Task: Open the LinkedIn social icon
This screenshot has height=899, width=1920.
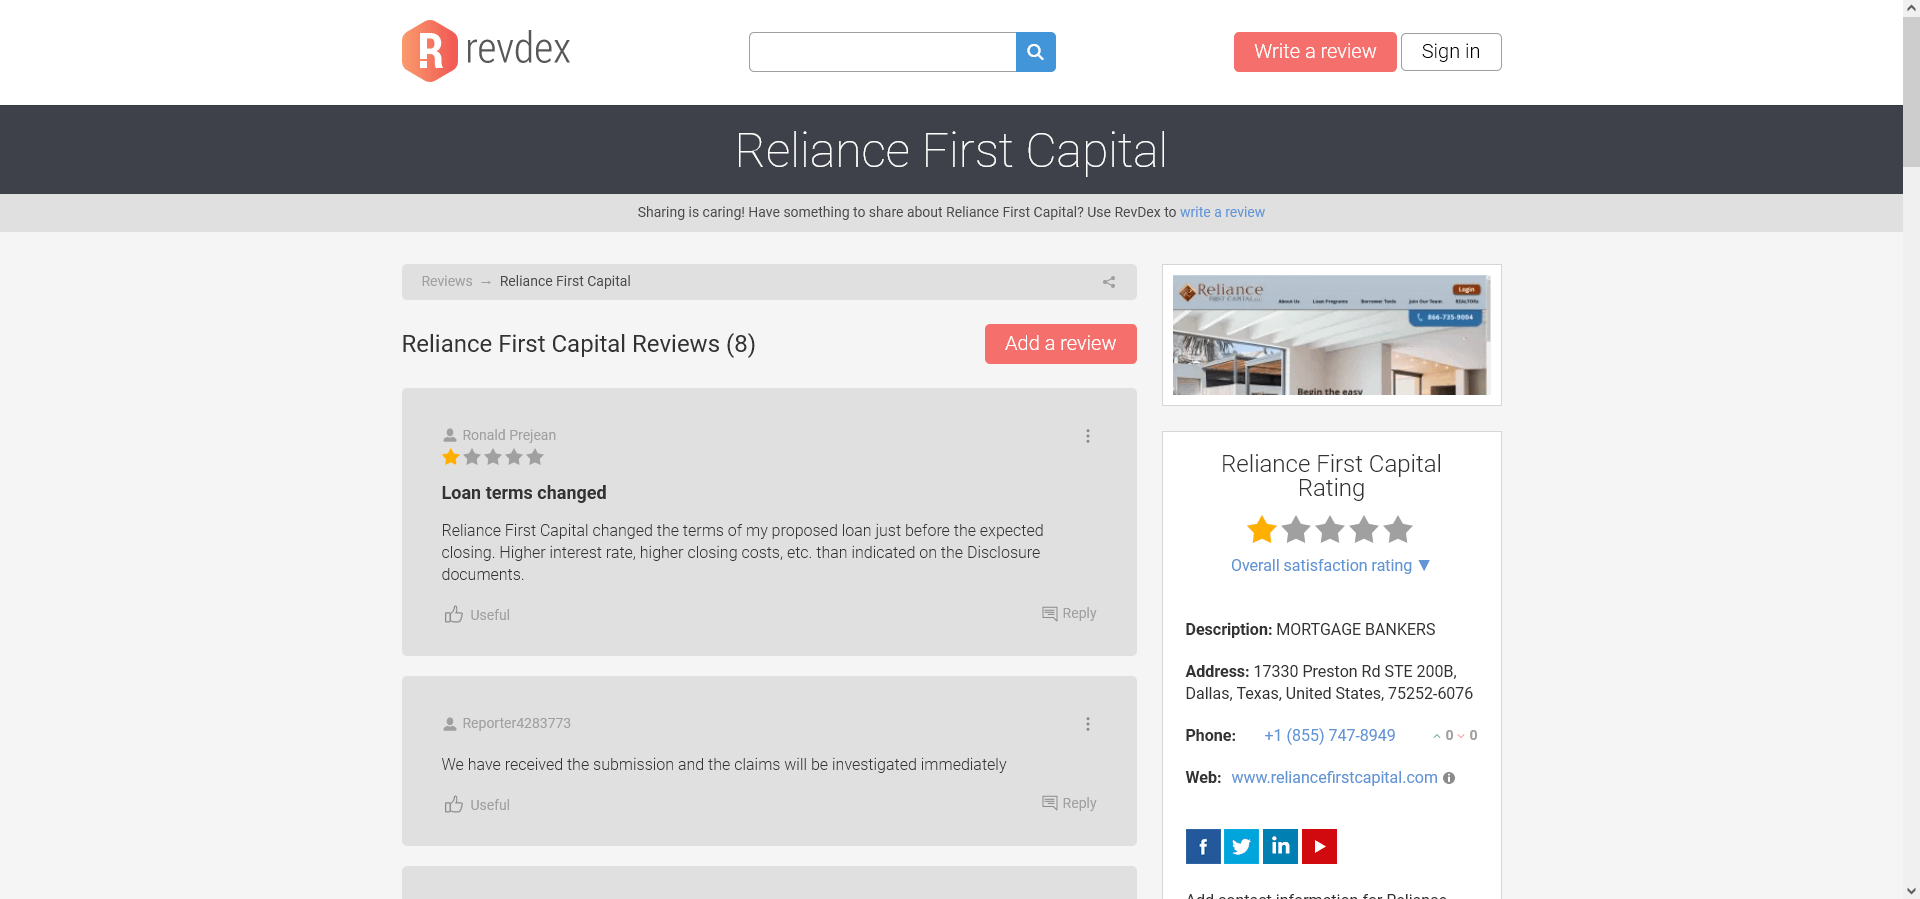Action: [x=1280, y=846]
